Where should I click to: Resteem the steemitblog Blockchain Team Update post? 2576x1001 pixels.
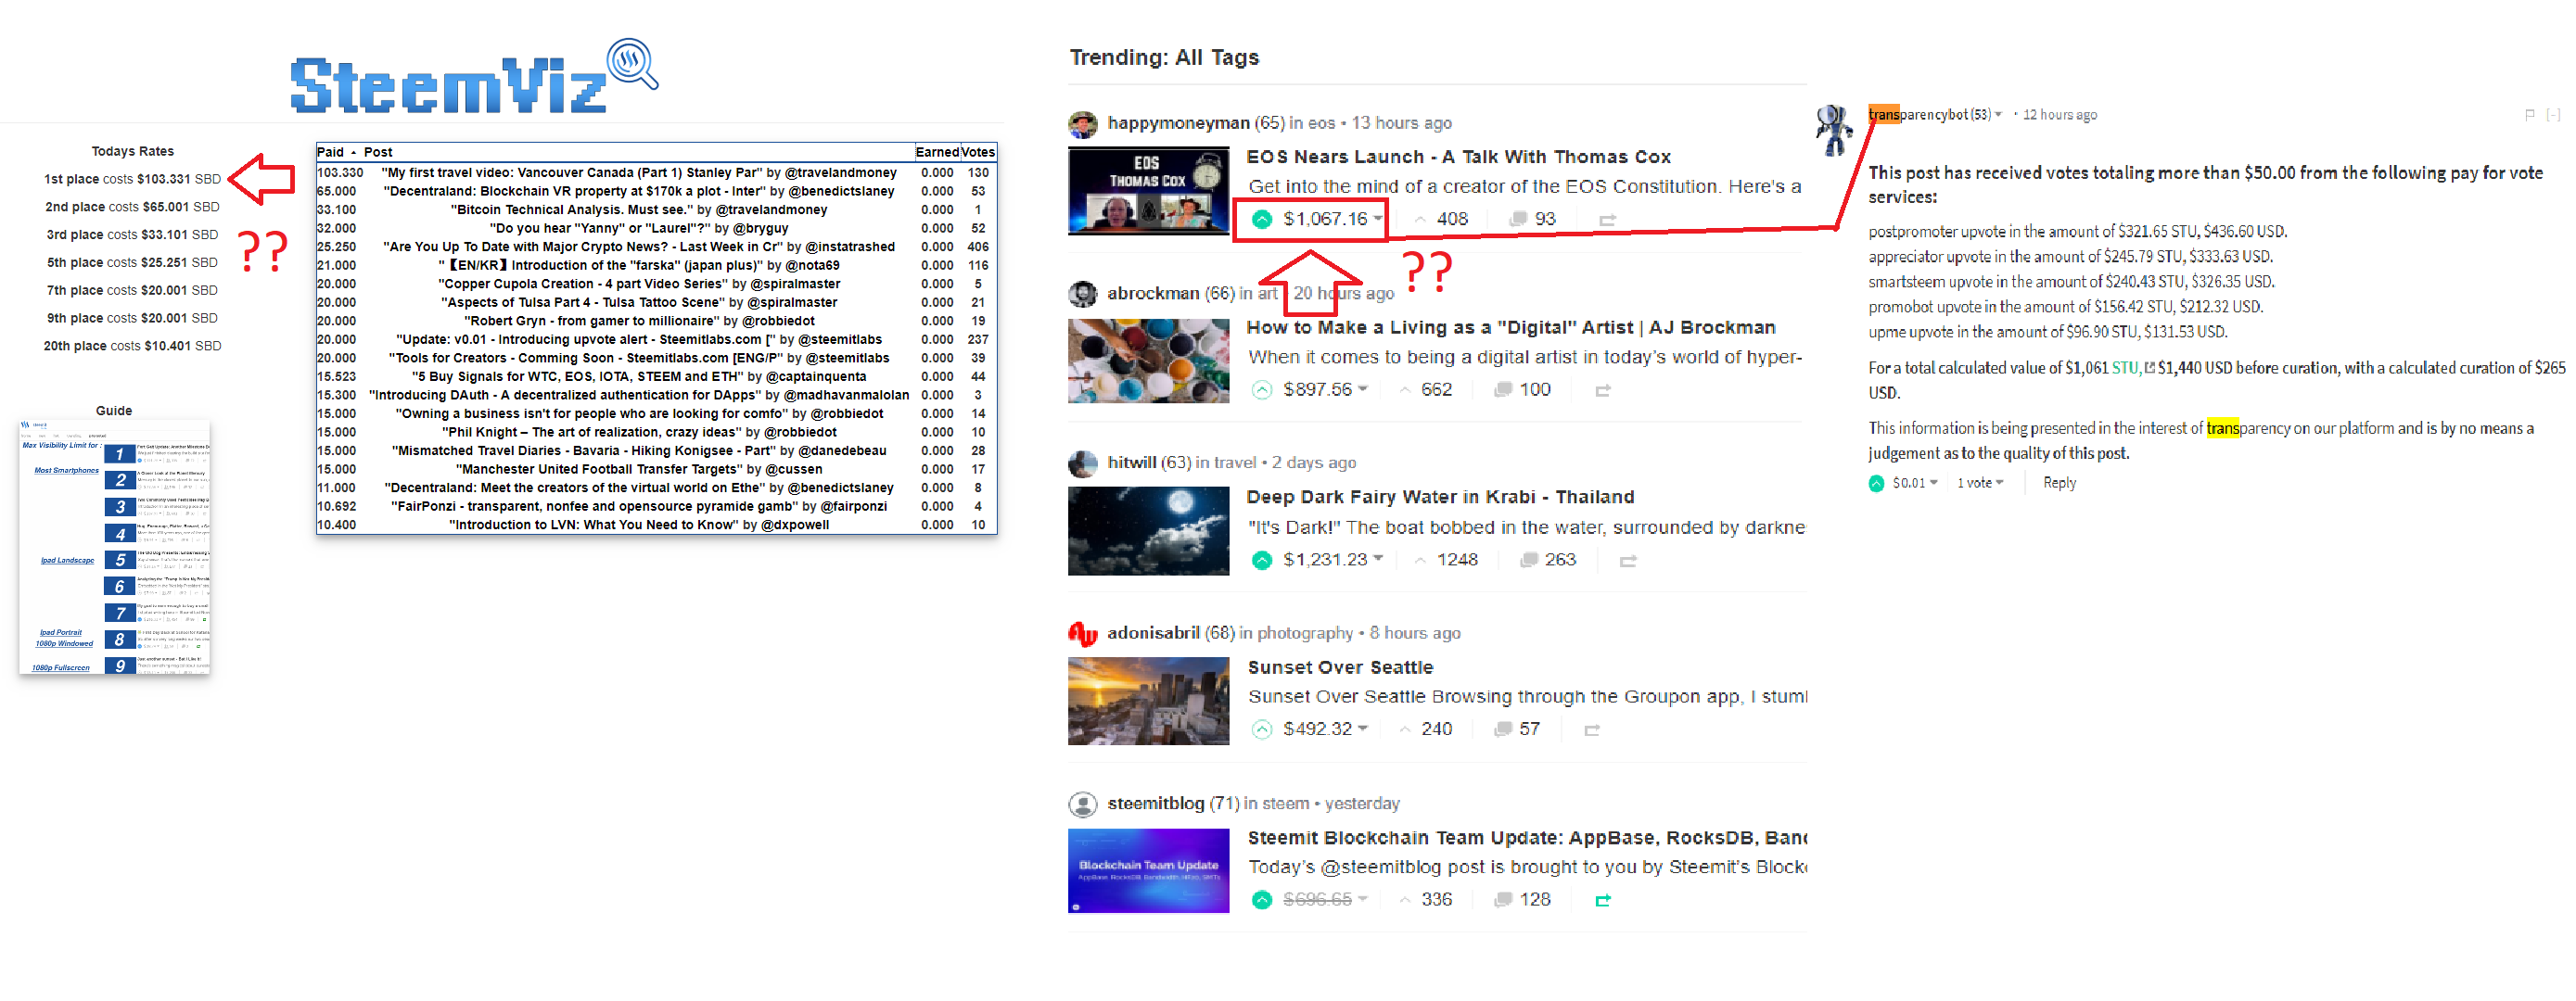coord(1602,899)
